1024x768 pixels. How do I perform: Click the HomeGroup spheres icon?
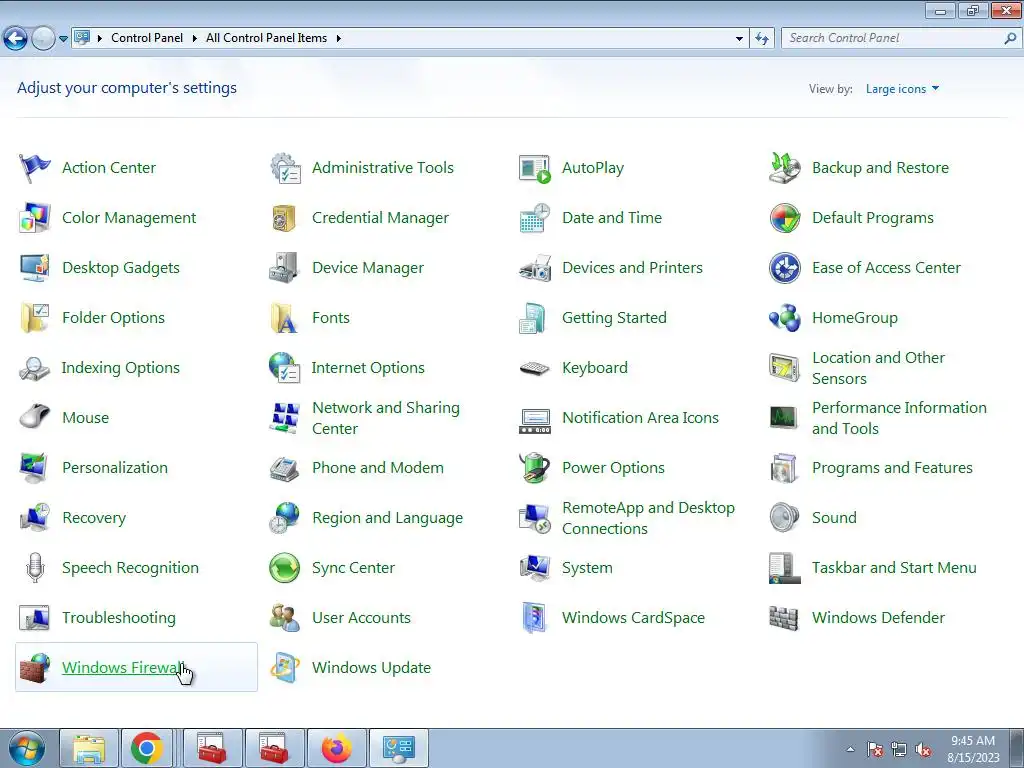pyautogui.click(x=784, y=318)
